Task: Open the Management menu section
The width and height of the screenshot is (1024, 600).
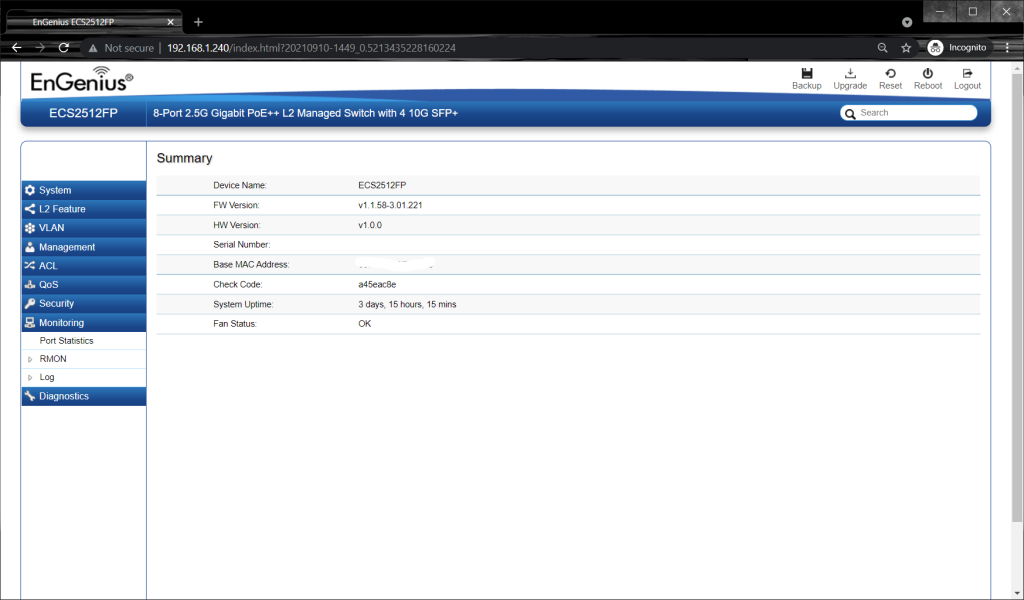Action: 84,247
